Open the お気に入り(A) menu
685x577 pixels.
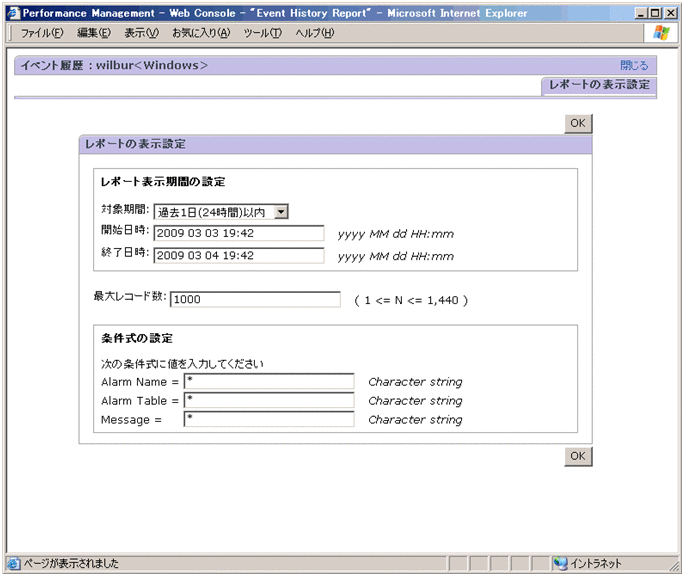coord(201,33)
